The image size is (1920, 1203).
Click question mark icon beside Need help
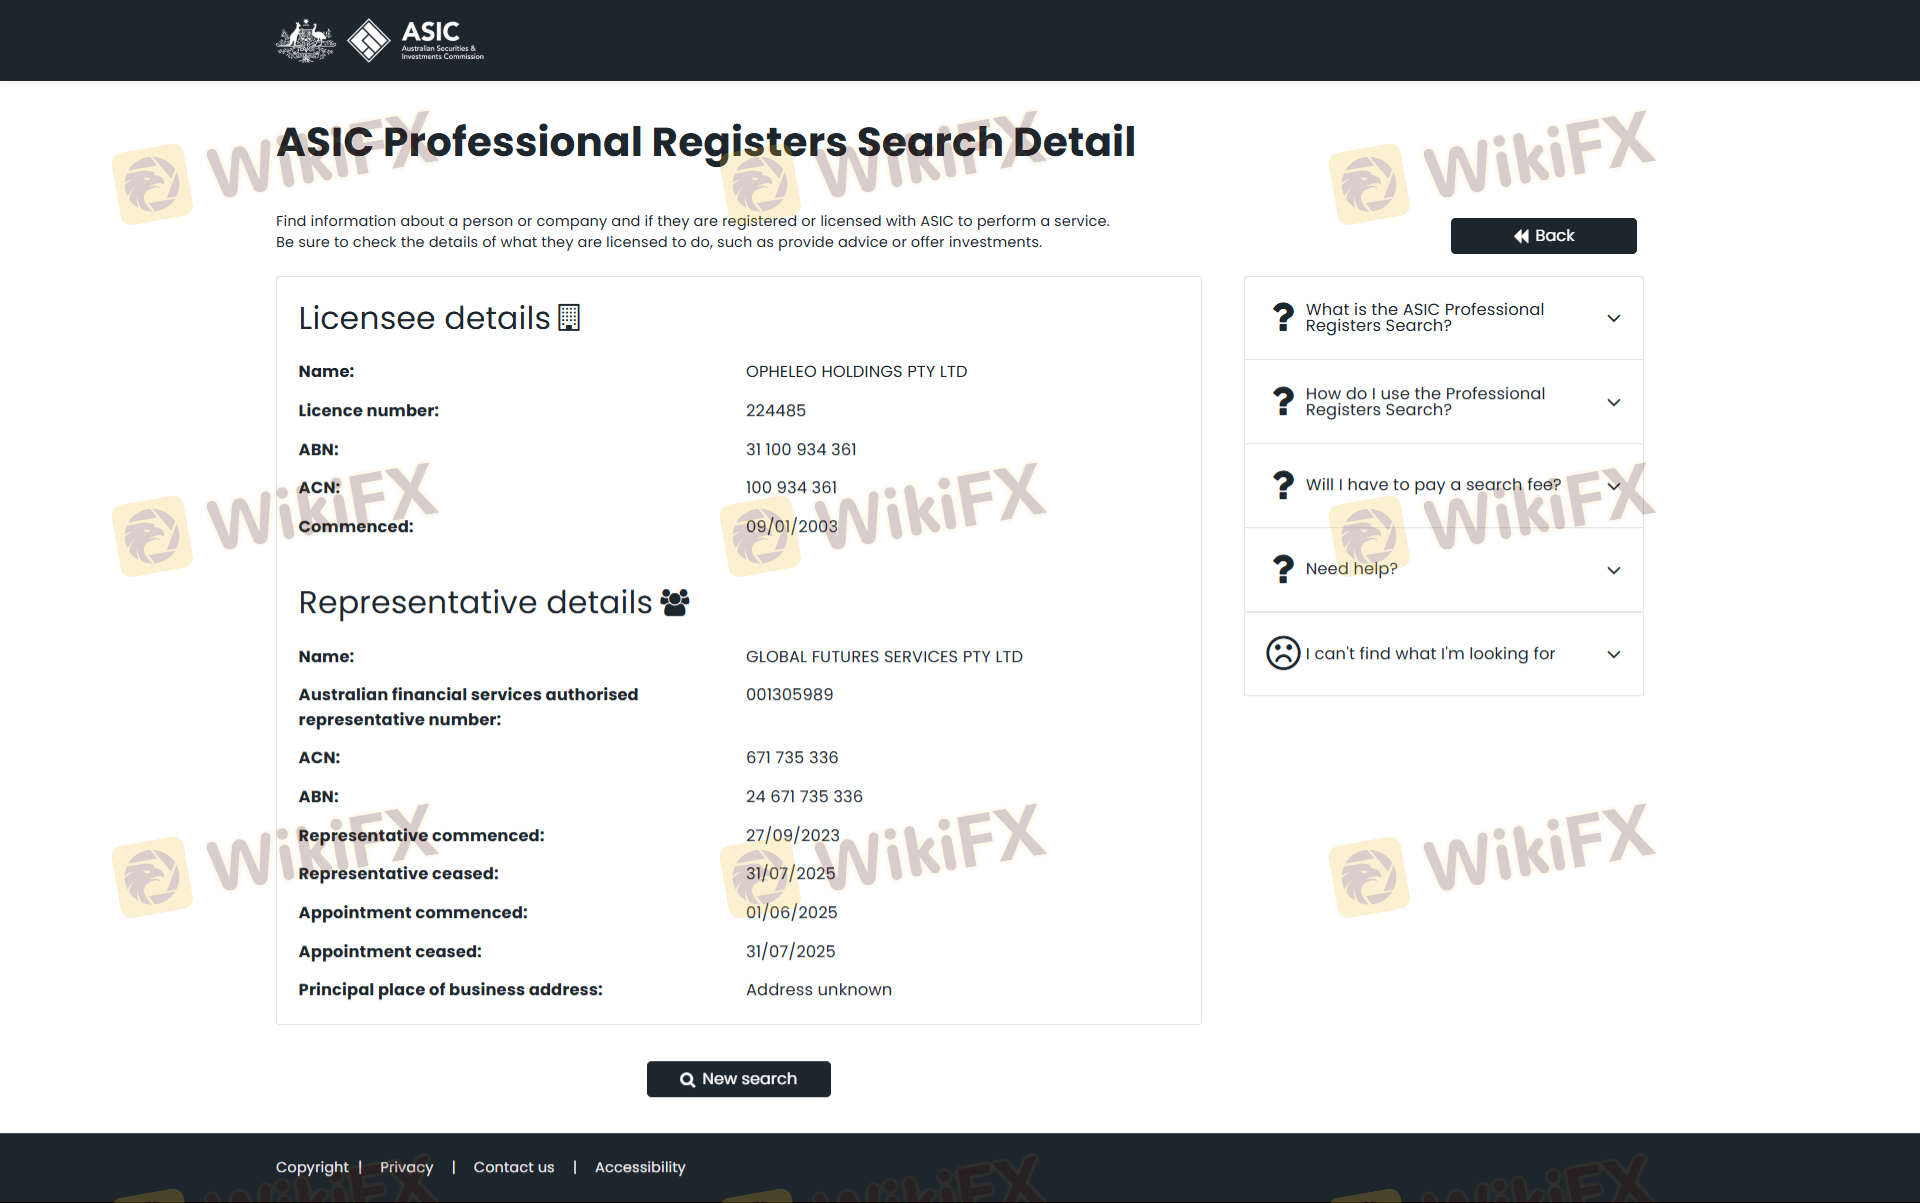(1283, 569)
